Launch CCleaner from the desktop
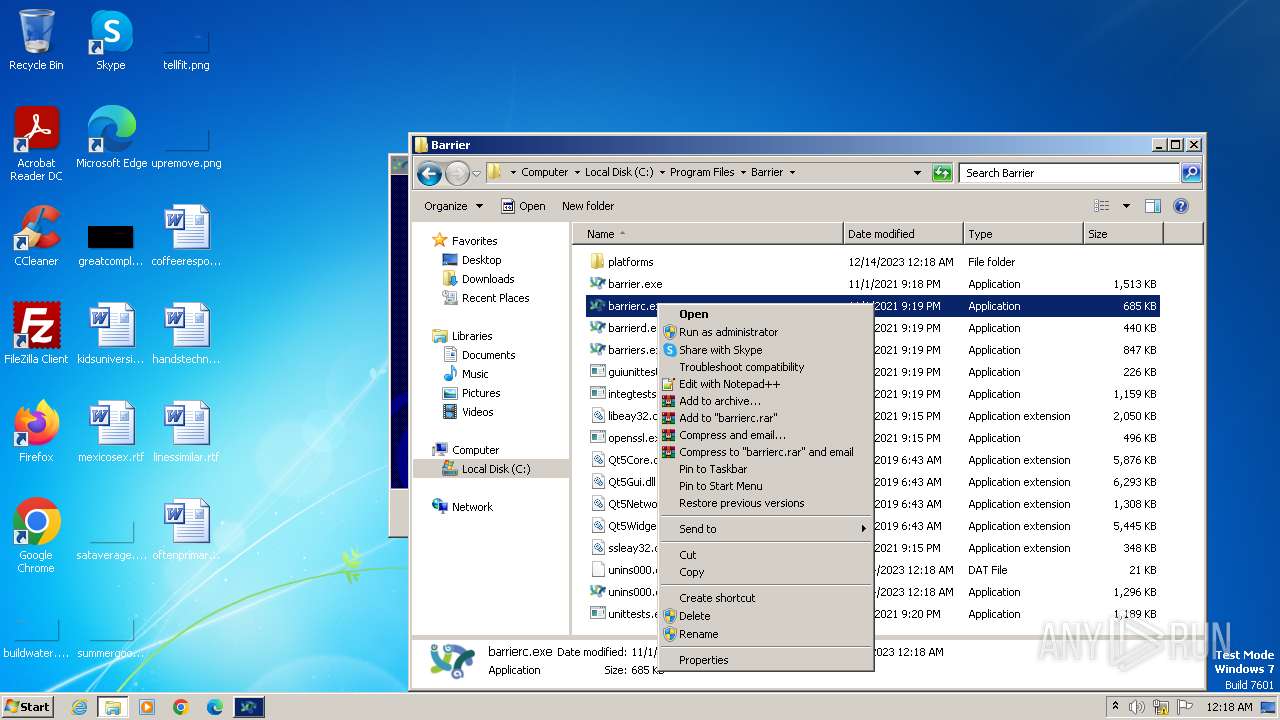1280x720 pixels. pos(36,236)
